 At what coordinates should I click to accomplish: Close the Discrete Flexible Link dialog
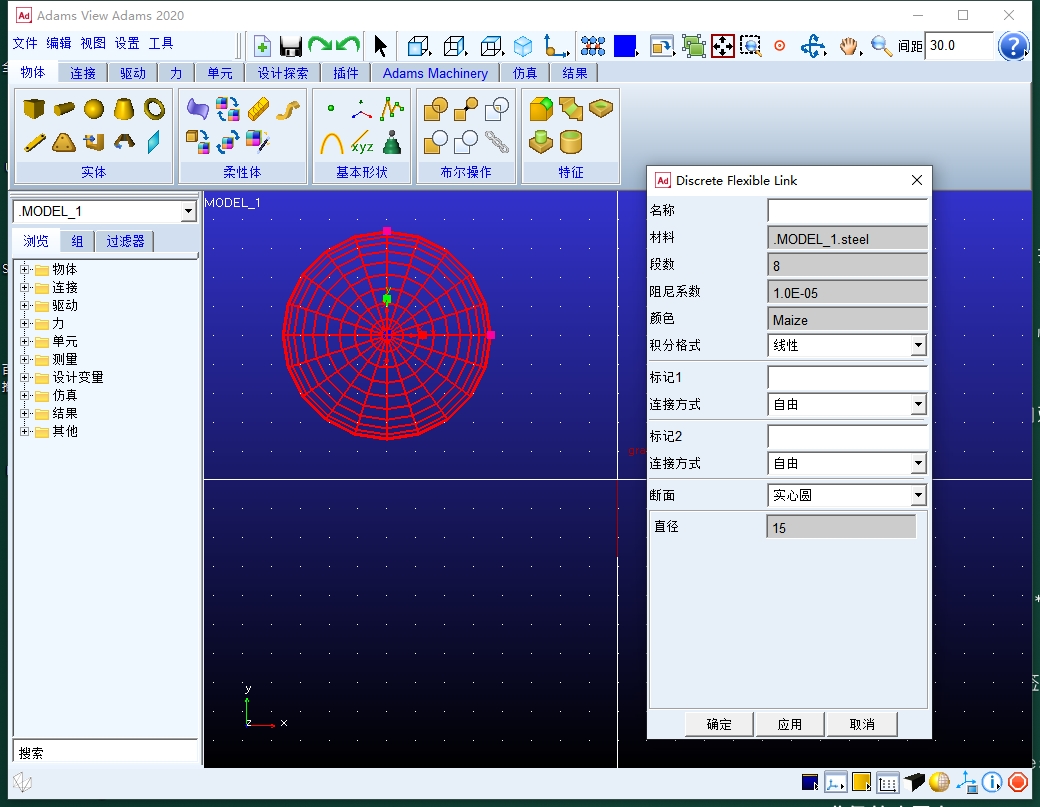[917, 180]
